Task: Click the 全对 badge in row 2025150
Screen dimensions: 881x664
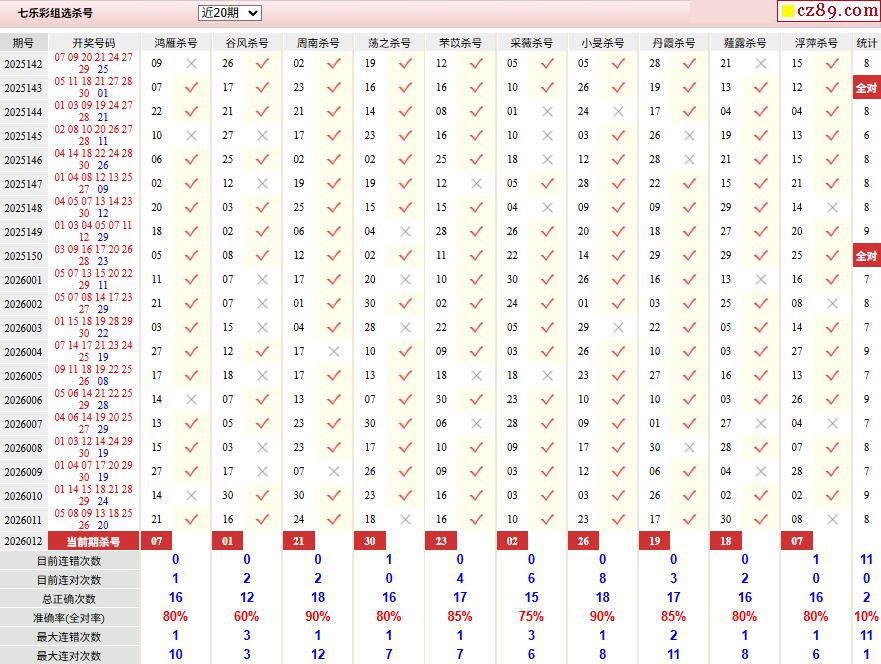Action: (x=866, y=255)
